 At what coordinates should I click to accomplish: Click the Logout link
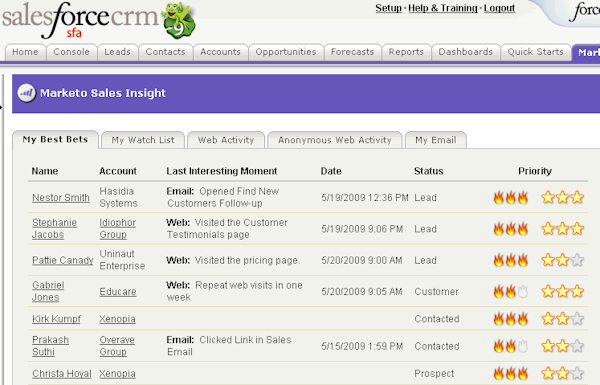(x=499, y=8)
